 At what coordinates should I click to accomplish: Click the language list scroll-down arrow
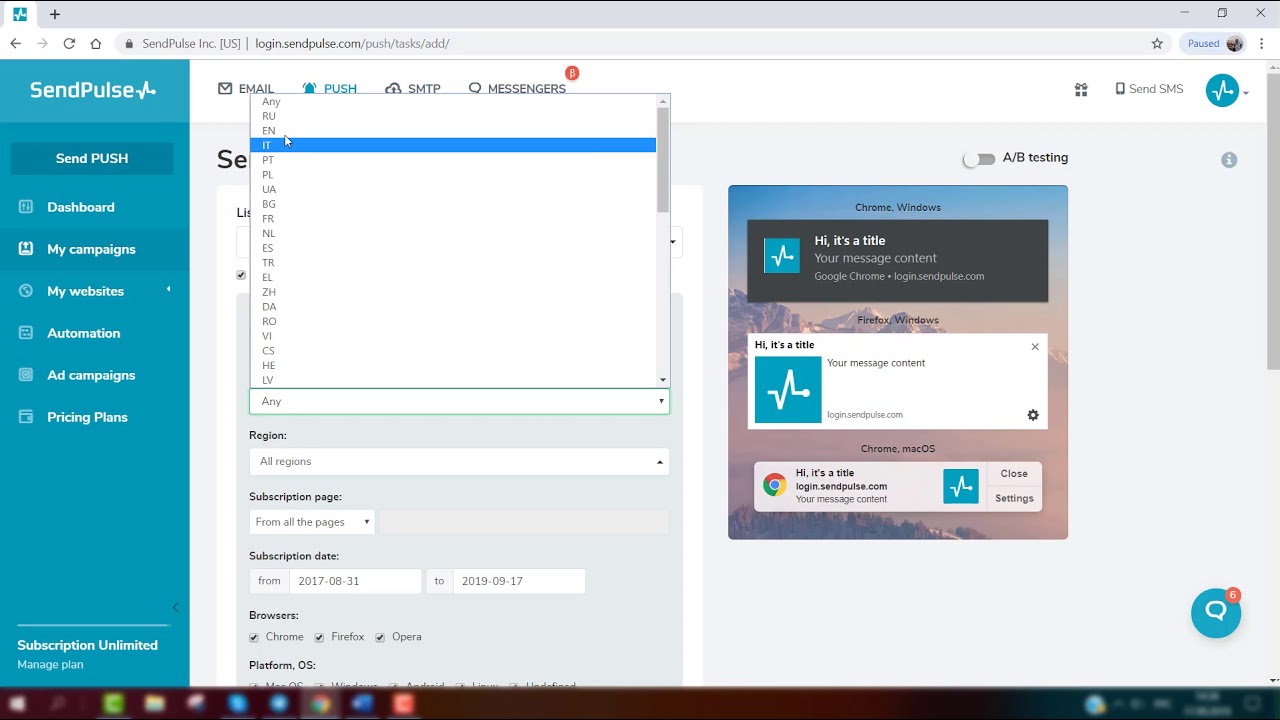(x=662, y=380)
